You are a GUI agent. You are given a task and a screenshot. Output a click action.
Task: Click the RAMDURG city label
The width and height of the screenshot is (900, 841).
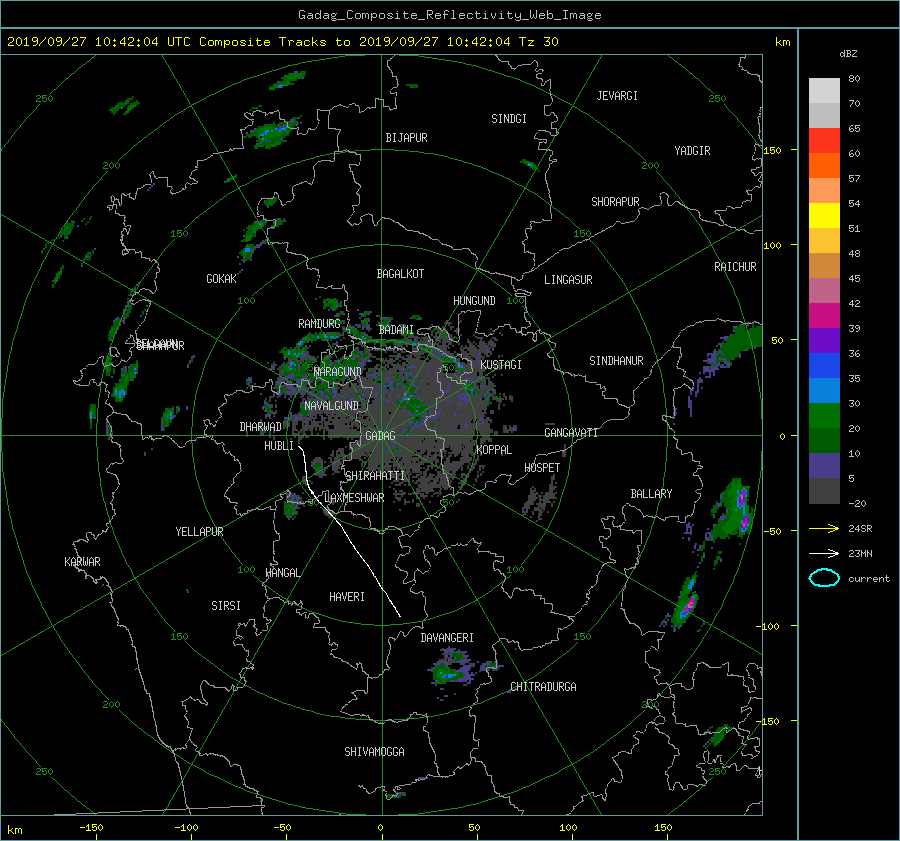(x=319, y=324)
